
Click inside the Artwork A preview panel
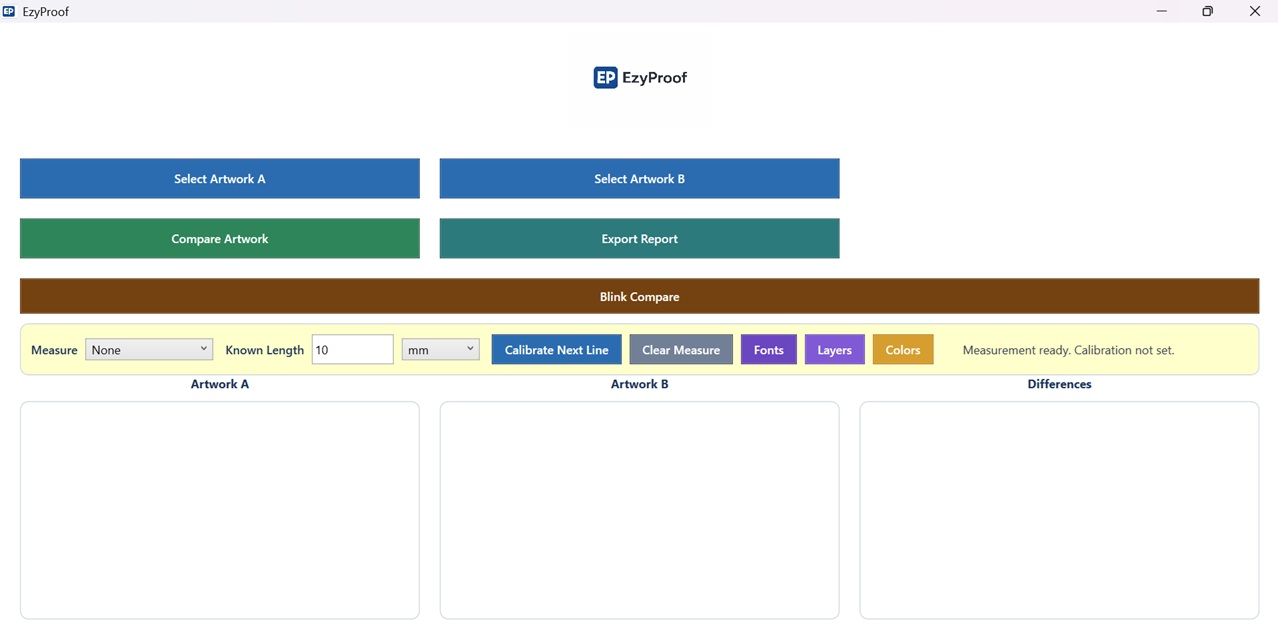(219, 509)
